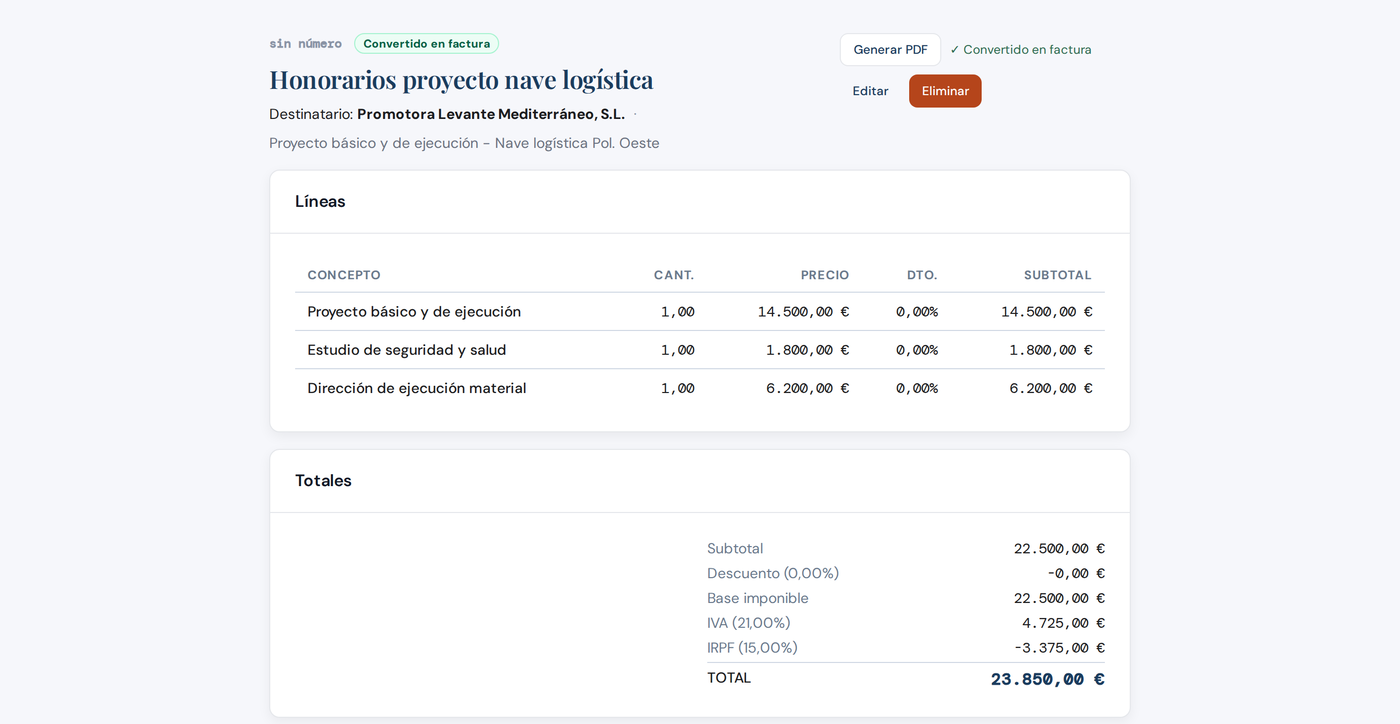Click the 'IVA (21,00%)' label
The height and width of the screenshot is (724, 1400).
click(x=749, y=623)
